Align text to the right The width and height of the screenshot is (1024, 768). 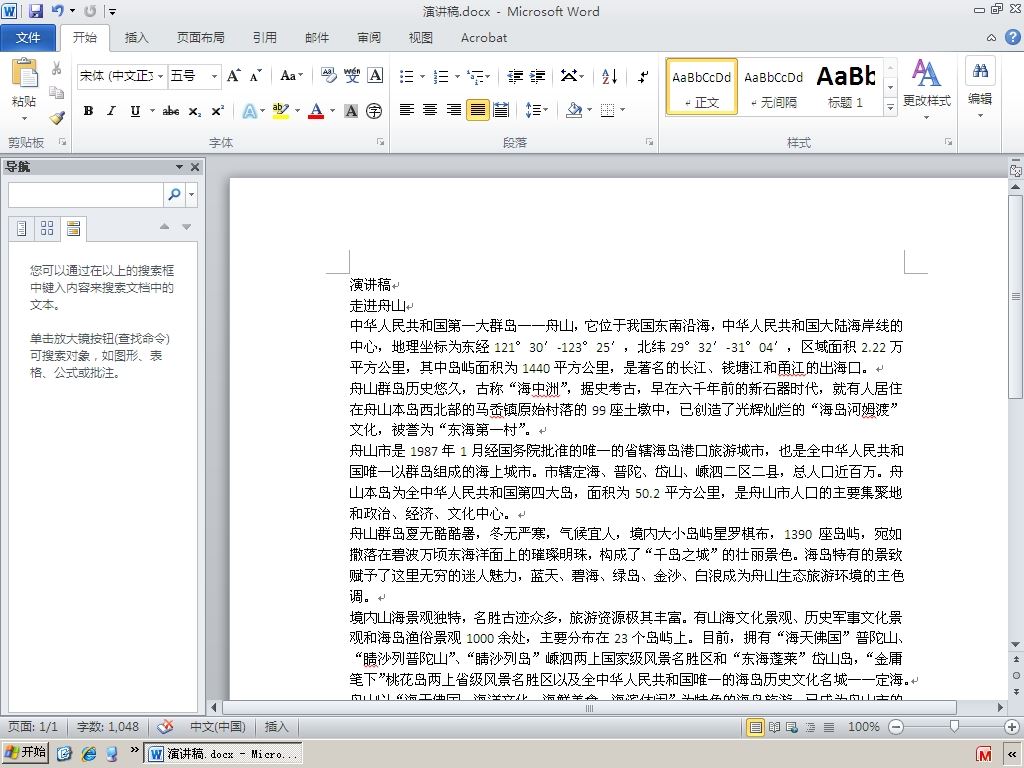click(x=454, y=110)
